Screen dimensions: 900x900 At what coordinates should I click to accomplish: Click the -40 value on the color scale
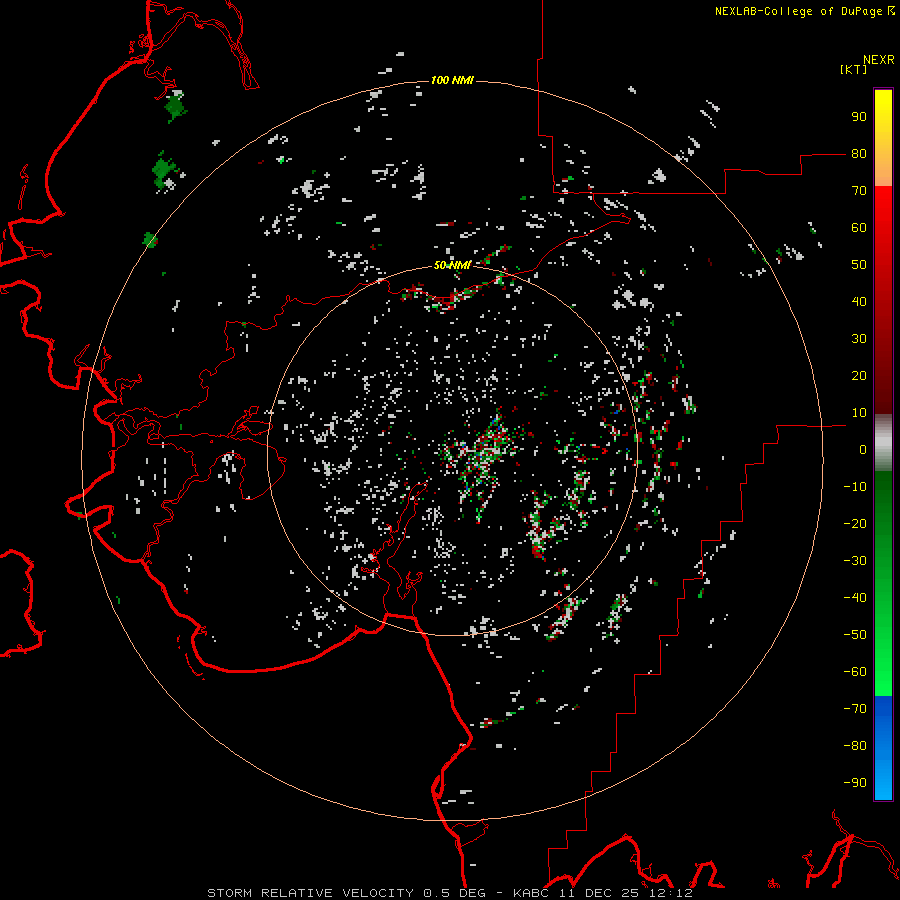(855, 598)
